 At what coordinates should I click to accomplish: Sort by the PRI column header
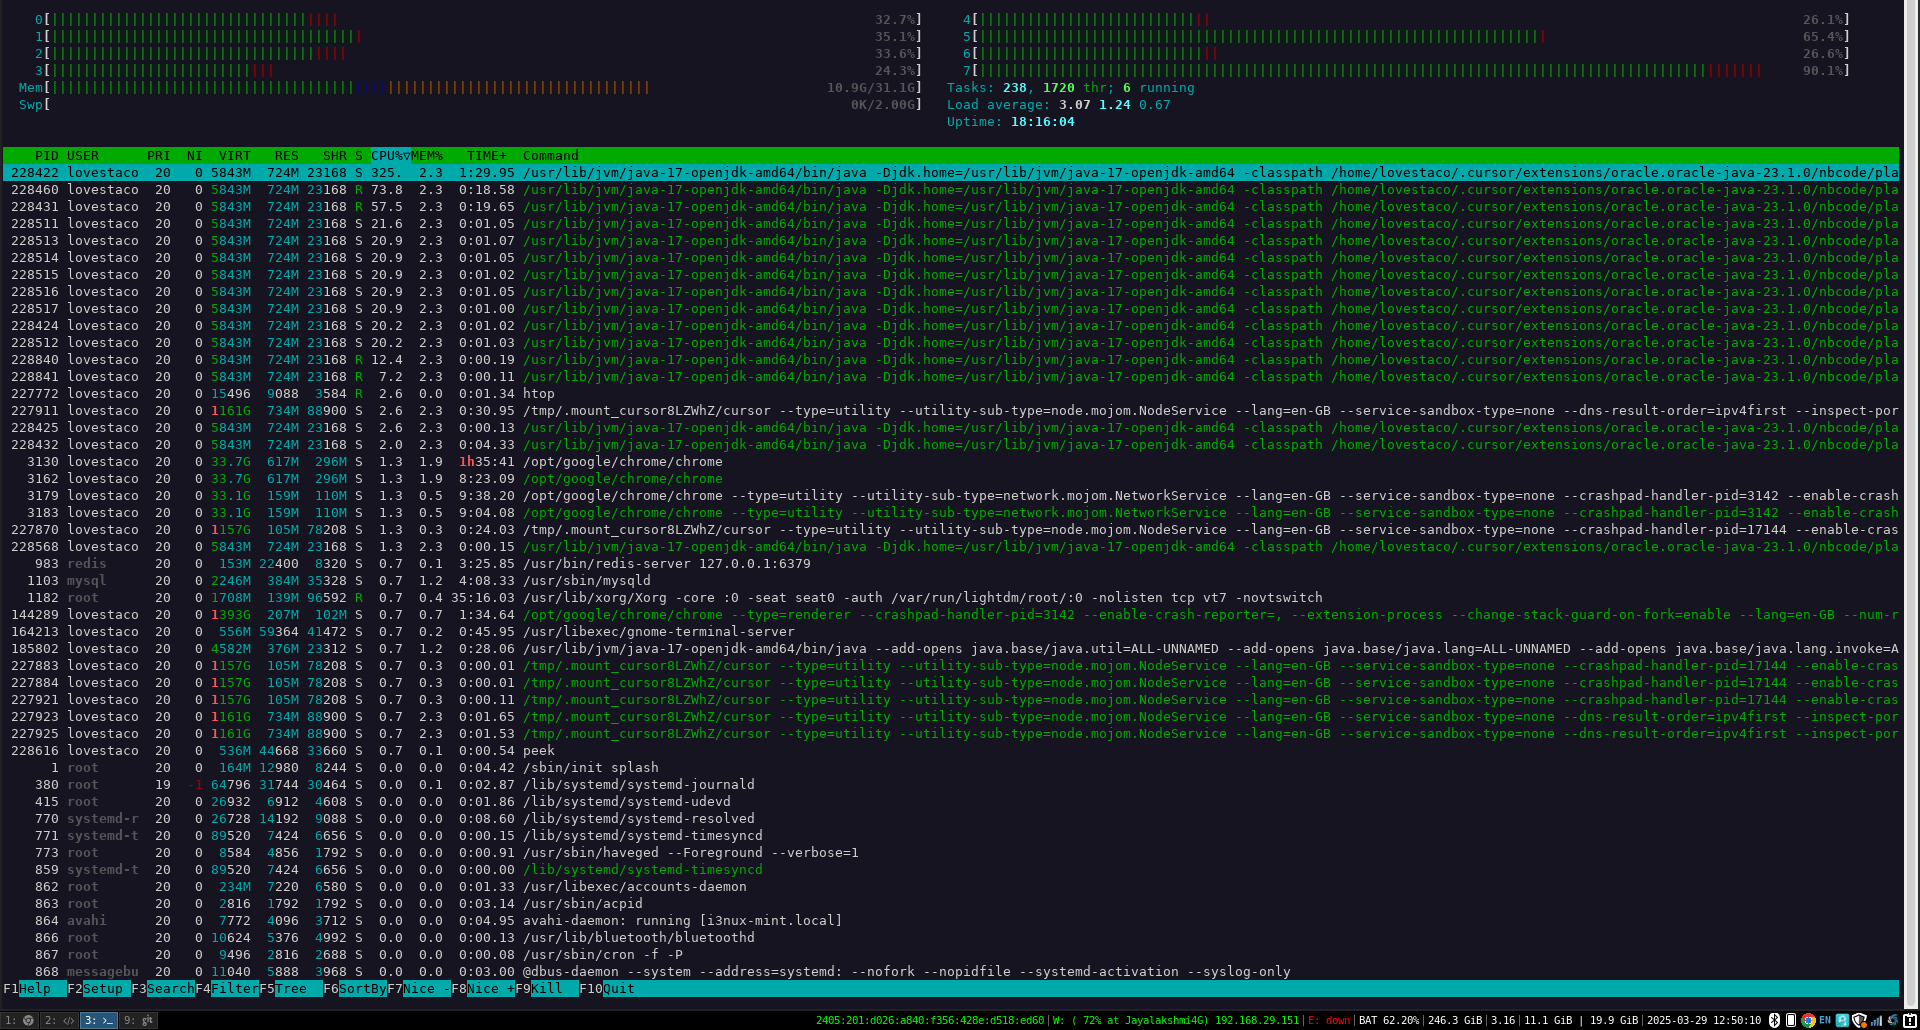(x=158, y=156)
